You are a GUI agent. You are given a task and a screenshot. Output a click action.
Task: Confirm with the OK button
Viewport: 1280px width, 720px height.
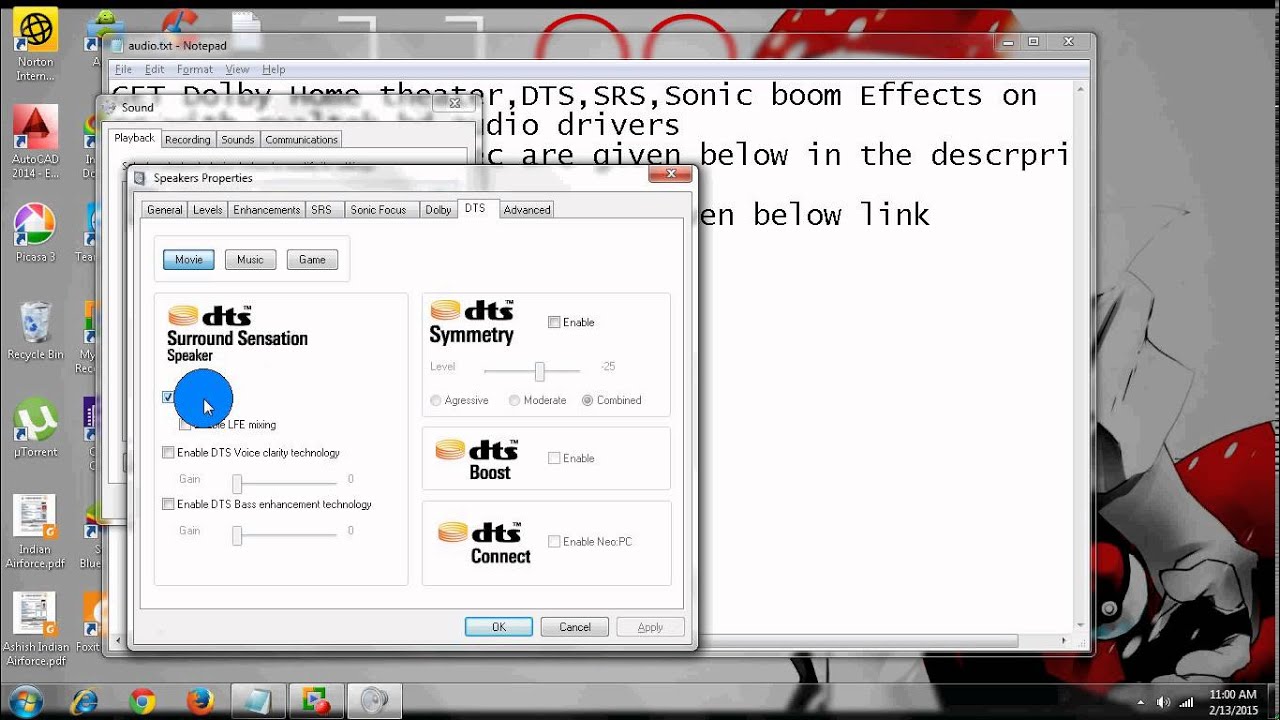pyautogui.click(x=499, y=627)
